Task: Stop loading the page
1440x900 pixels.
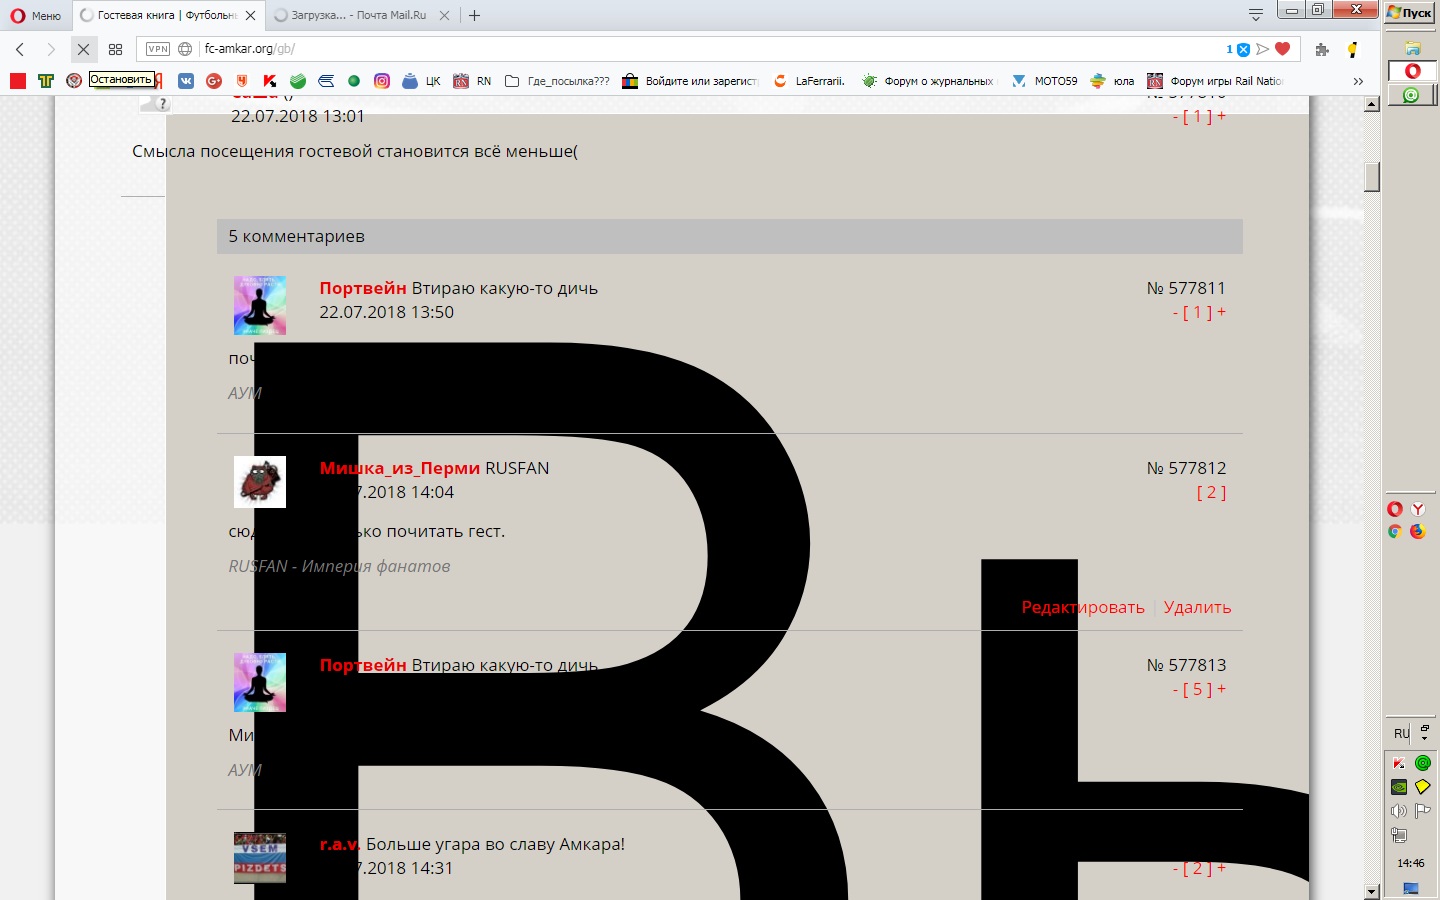Action: 84,49
